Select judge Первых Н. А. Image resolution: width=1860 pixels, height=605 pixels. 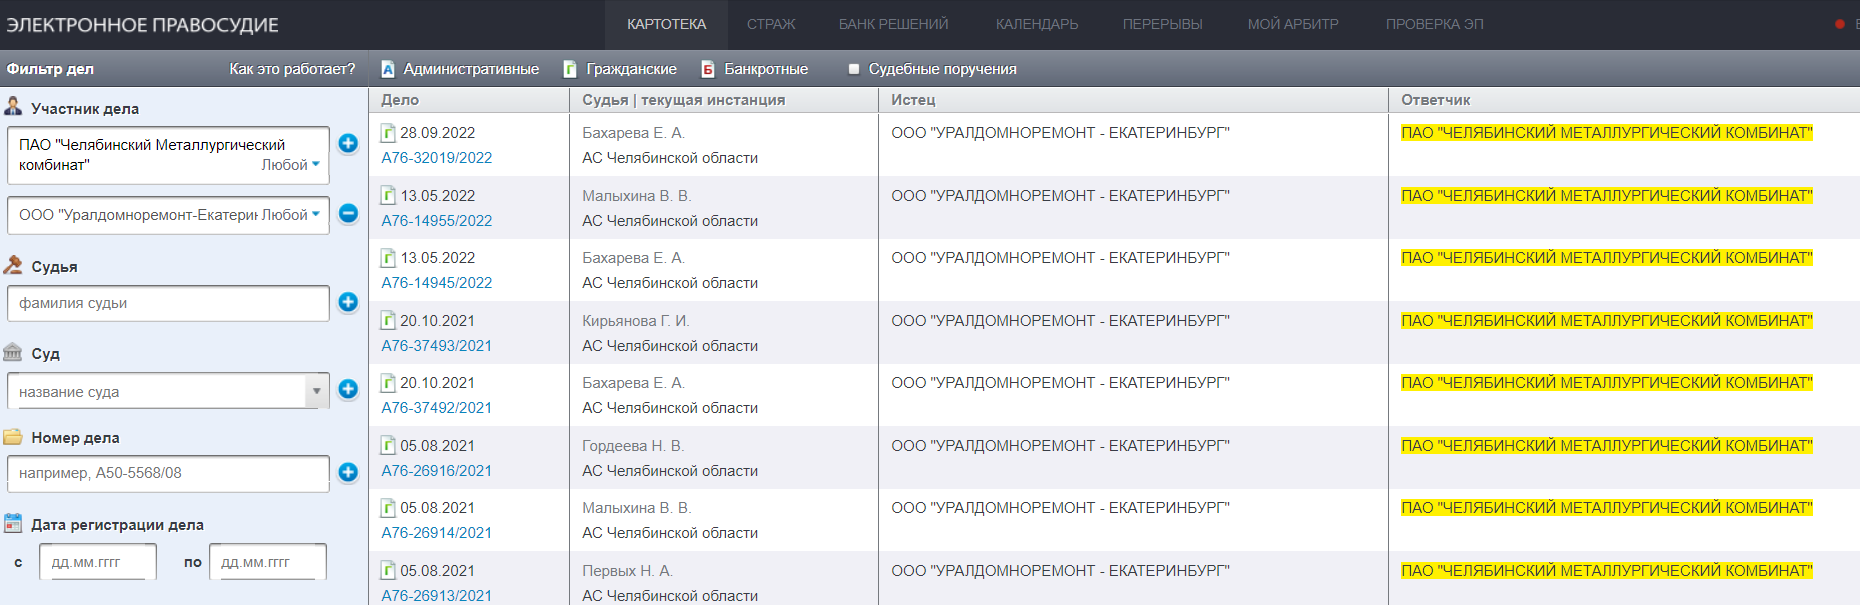tap(627, 571)
